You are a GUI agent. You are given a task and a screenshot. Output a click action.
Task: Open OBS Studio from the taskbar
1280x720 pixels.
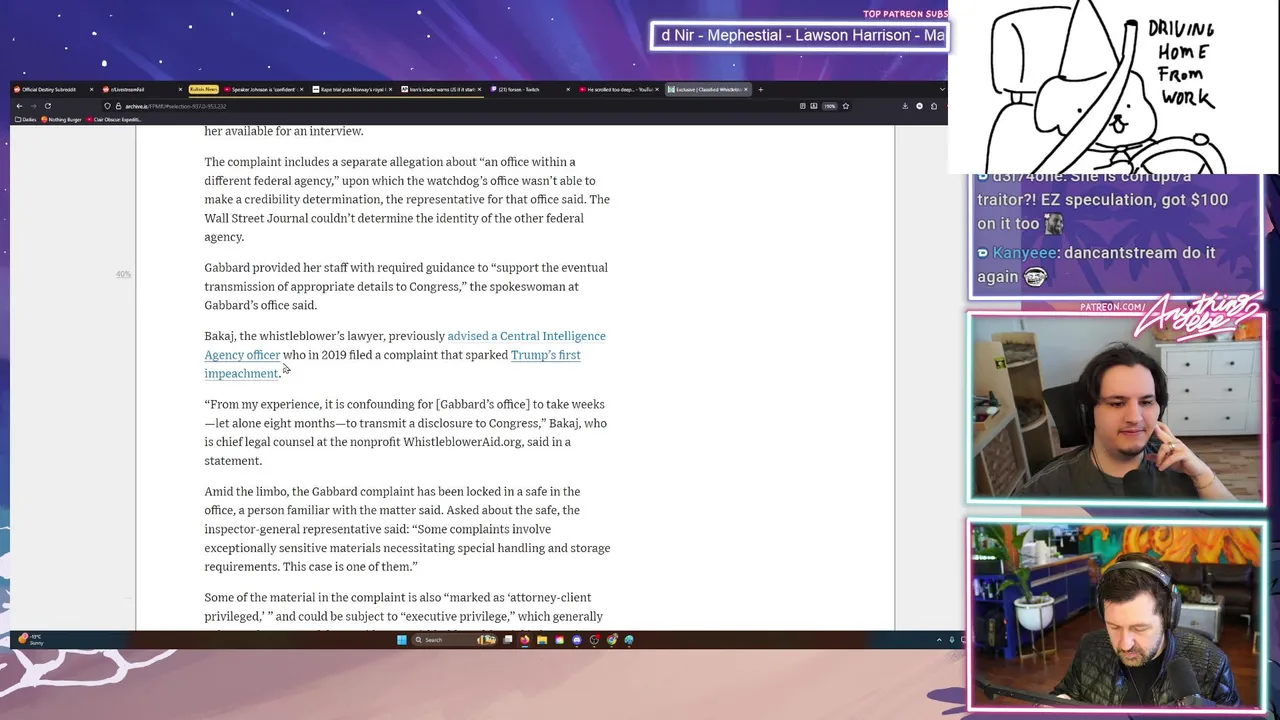594,640
